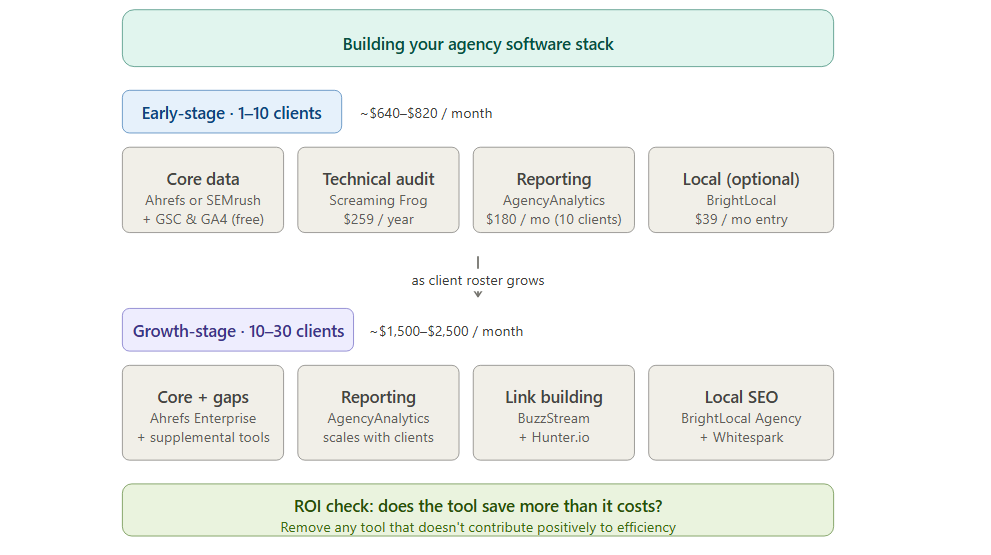Screen dimensions: 991x555
Task: Open the 'Link building' card
Action: point(554,413)
